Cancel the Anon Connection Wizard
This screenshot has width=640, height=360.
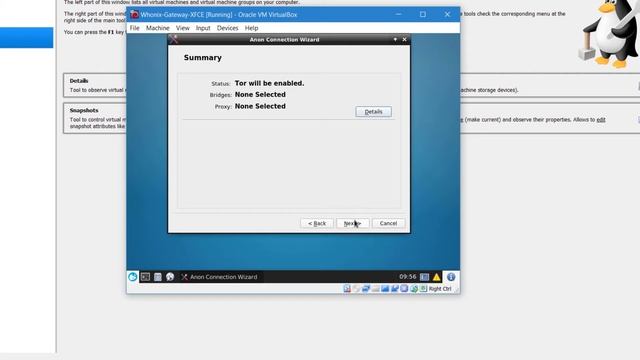point(388,223)
